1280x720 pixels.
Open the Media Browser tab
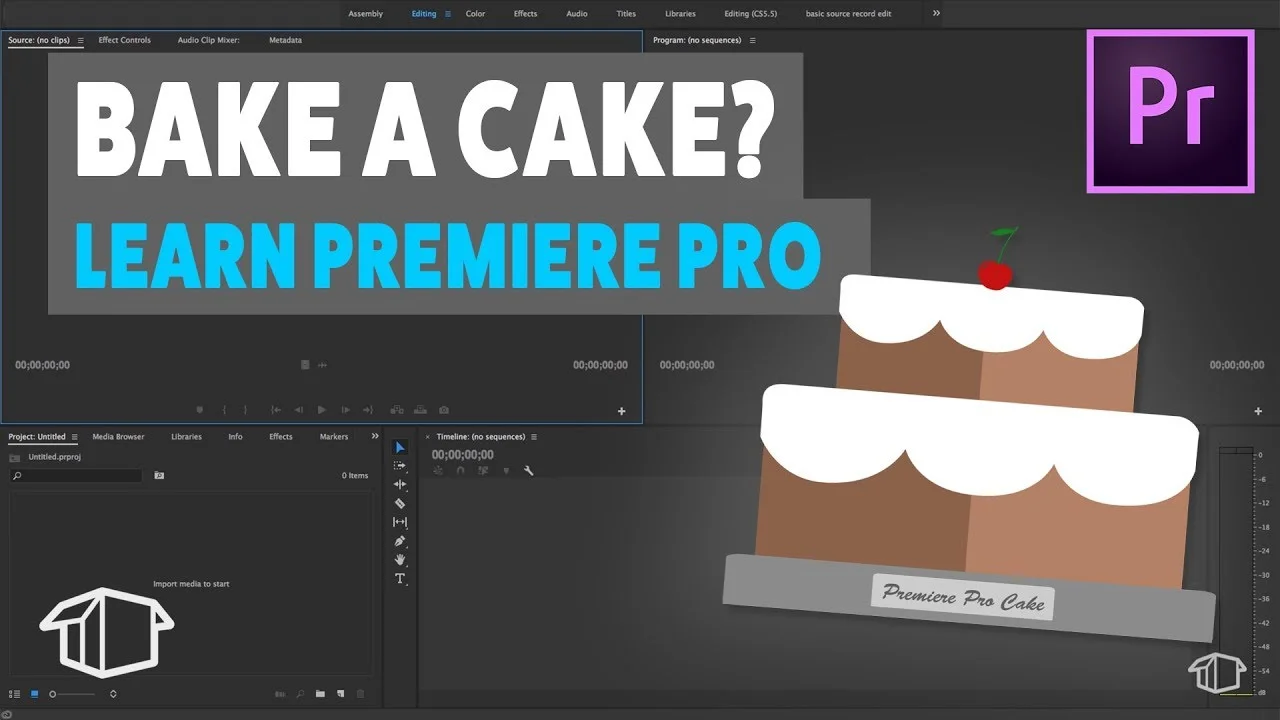coord(118,437)
